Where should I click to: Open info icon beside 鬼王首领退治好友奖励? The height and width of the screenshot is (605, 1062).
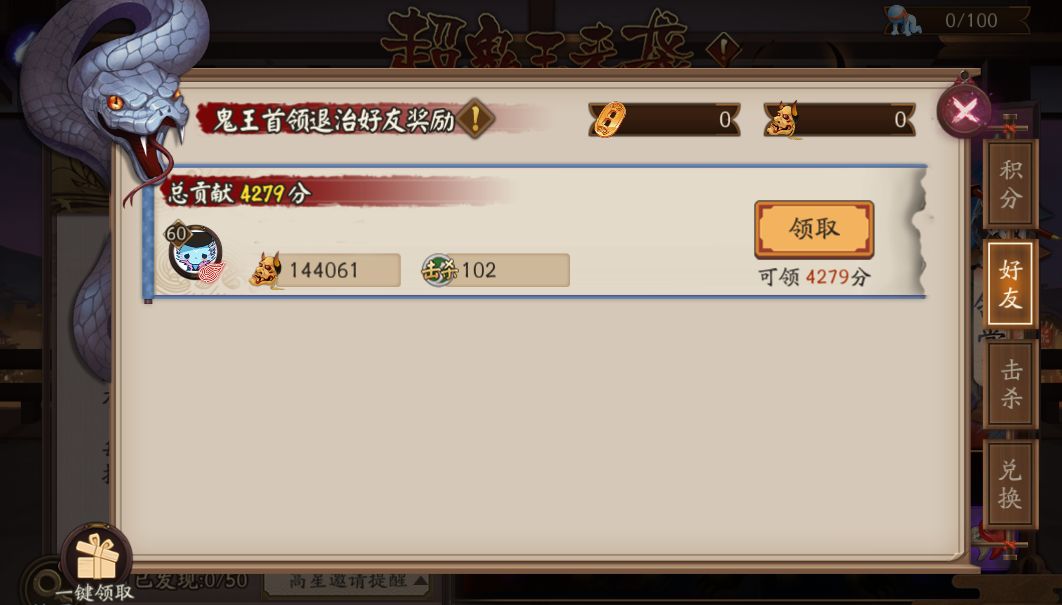click(x=475, y=119)
